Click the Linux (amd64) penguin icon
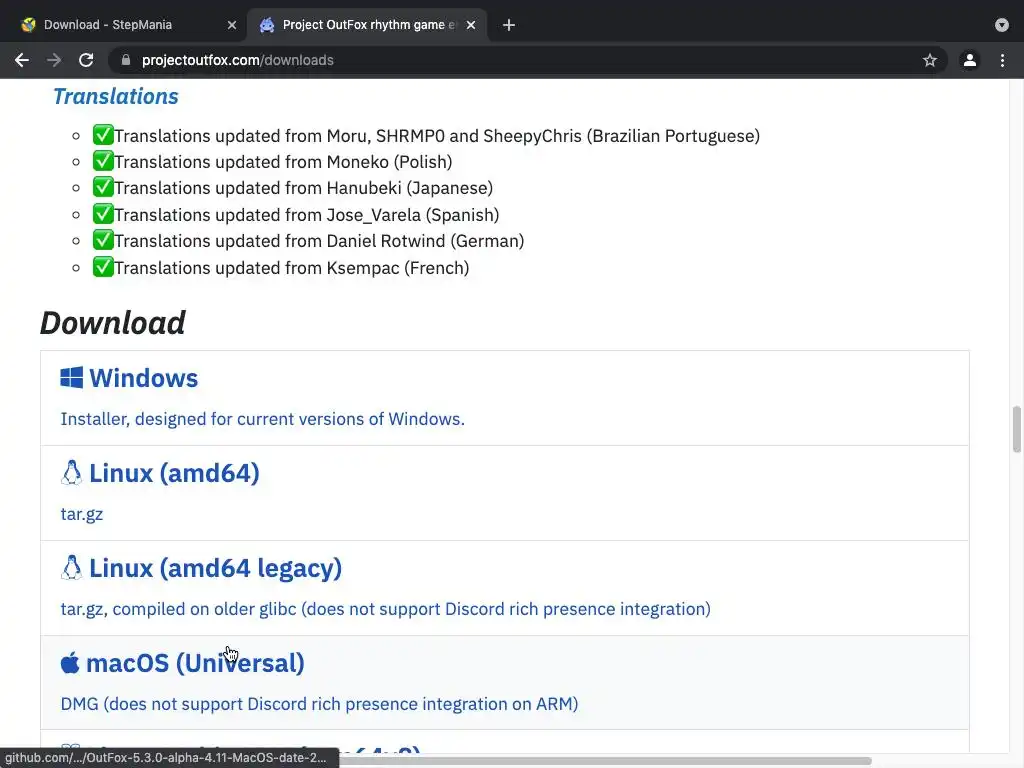Image resolution: width=1024 pixels, height=768 pixels. [x=71, y=473]
